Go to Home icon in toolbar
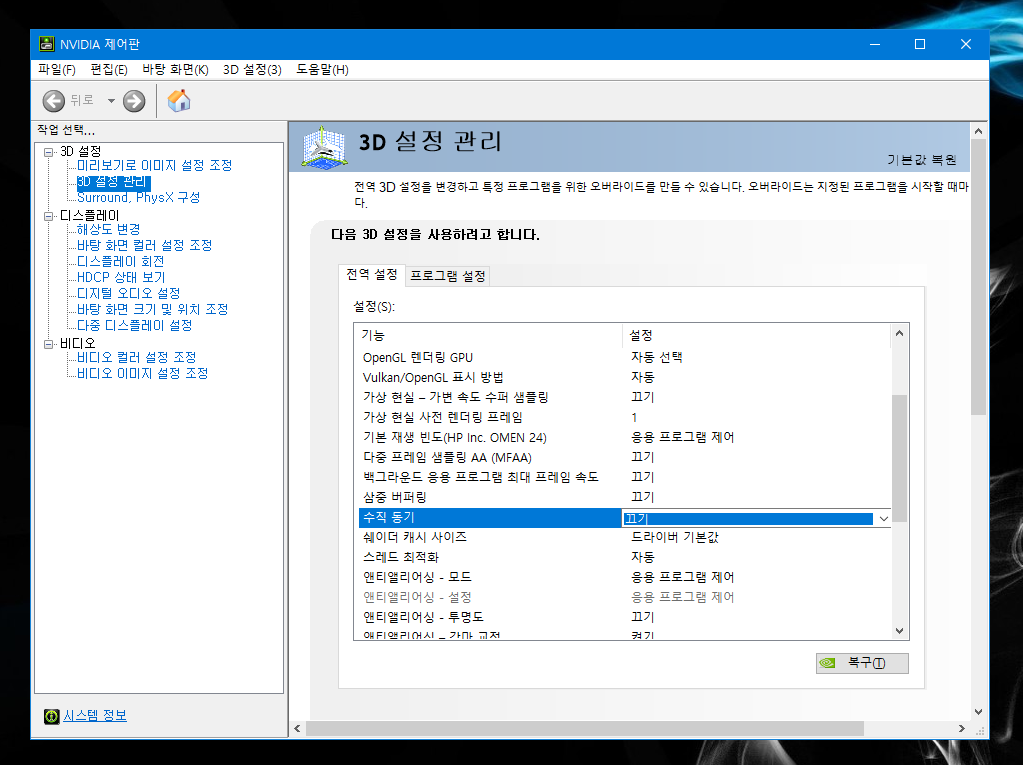 179,100
